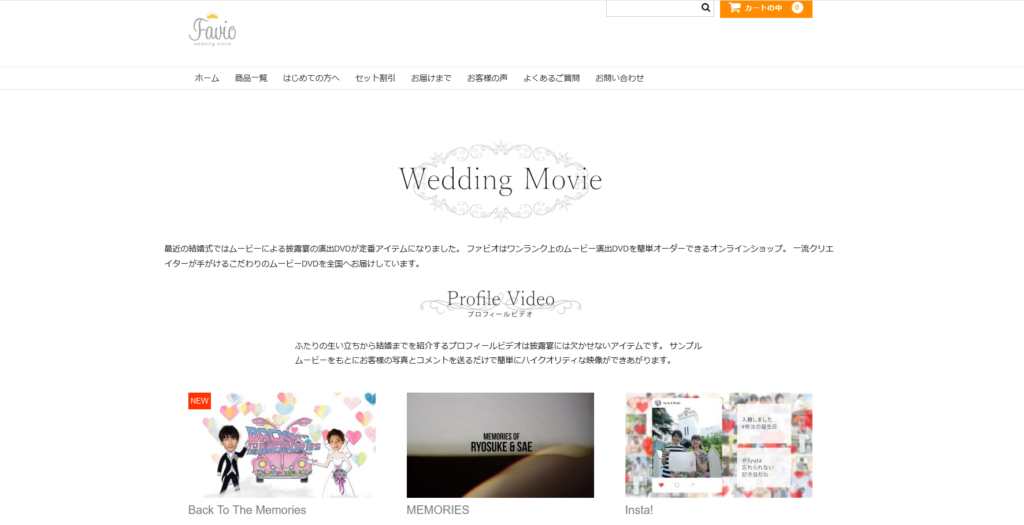Viewport: 1024px width, 525px height.
Task: Select はじめての方へ in the navigation
Action: click(x=311, y=78)
